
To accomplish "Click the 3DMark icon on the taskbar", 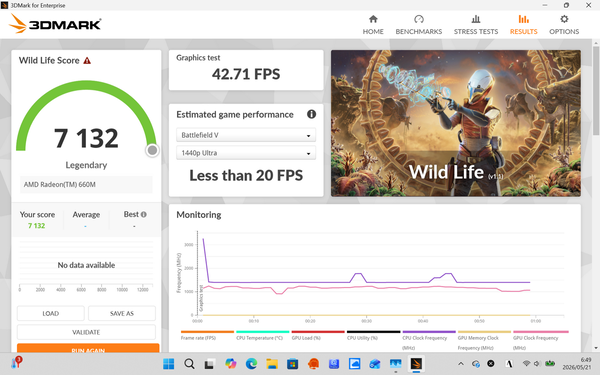I will (416, 364).
